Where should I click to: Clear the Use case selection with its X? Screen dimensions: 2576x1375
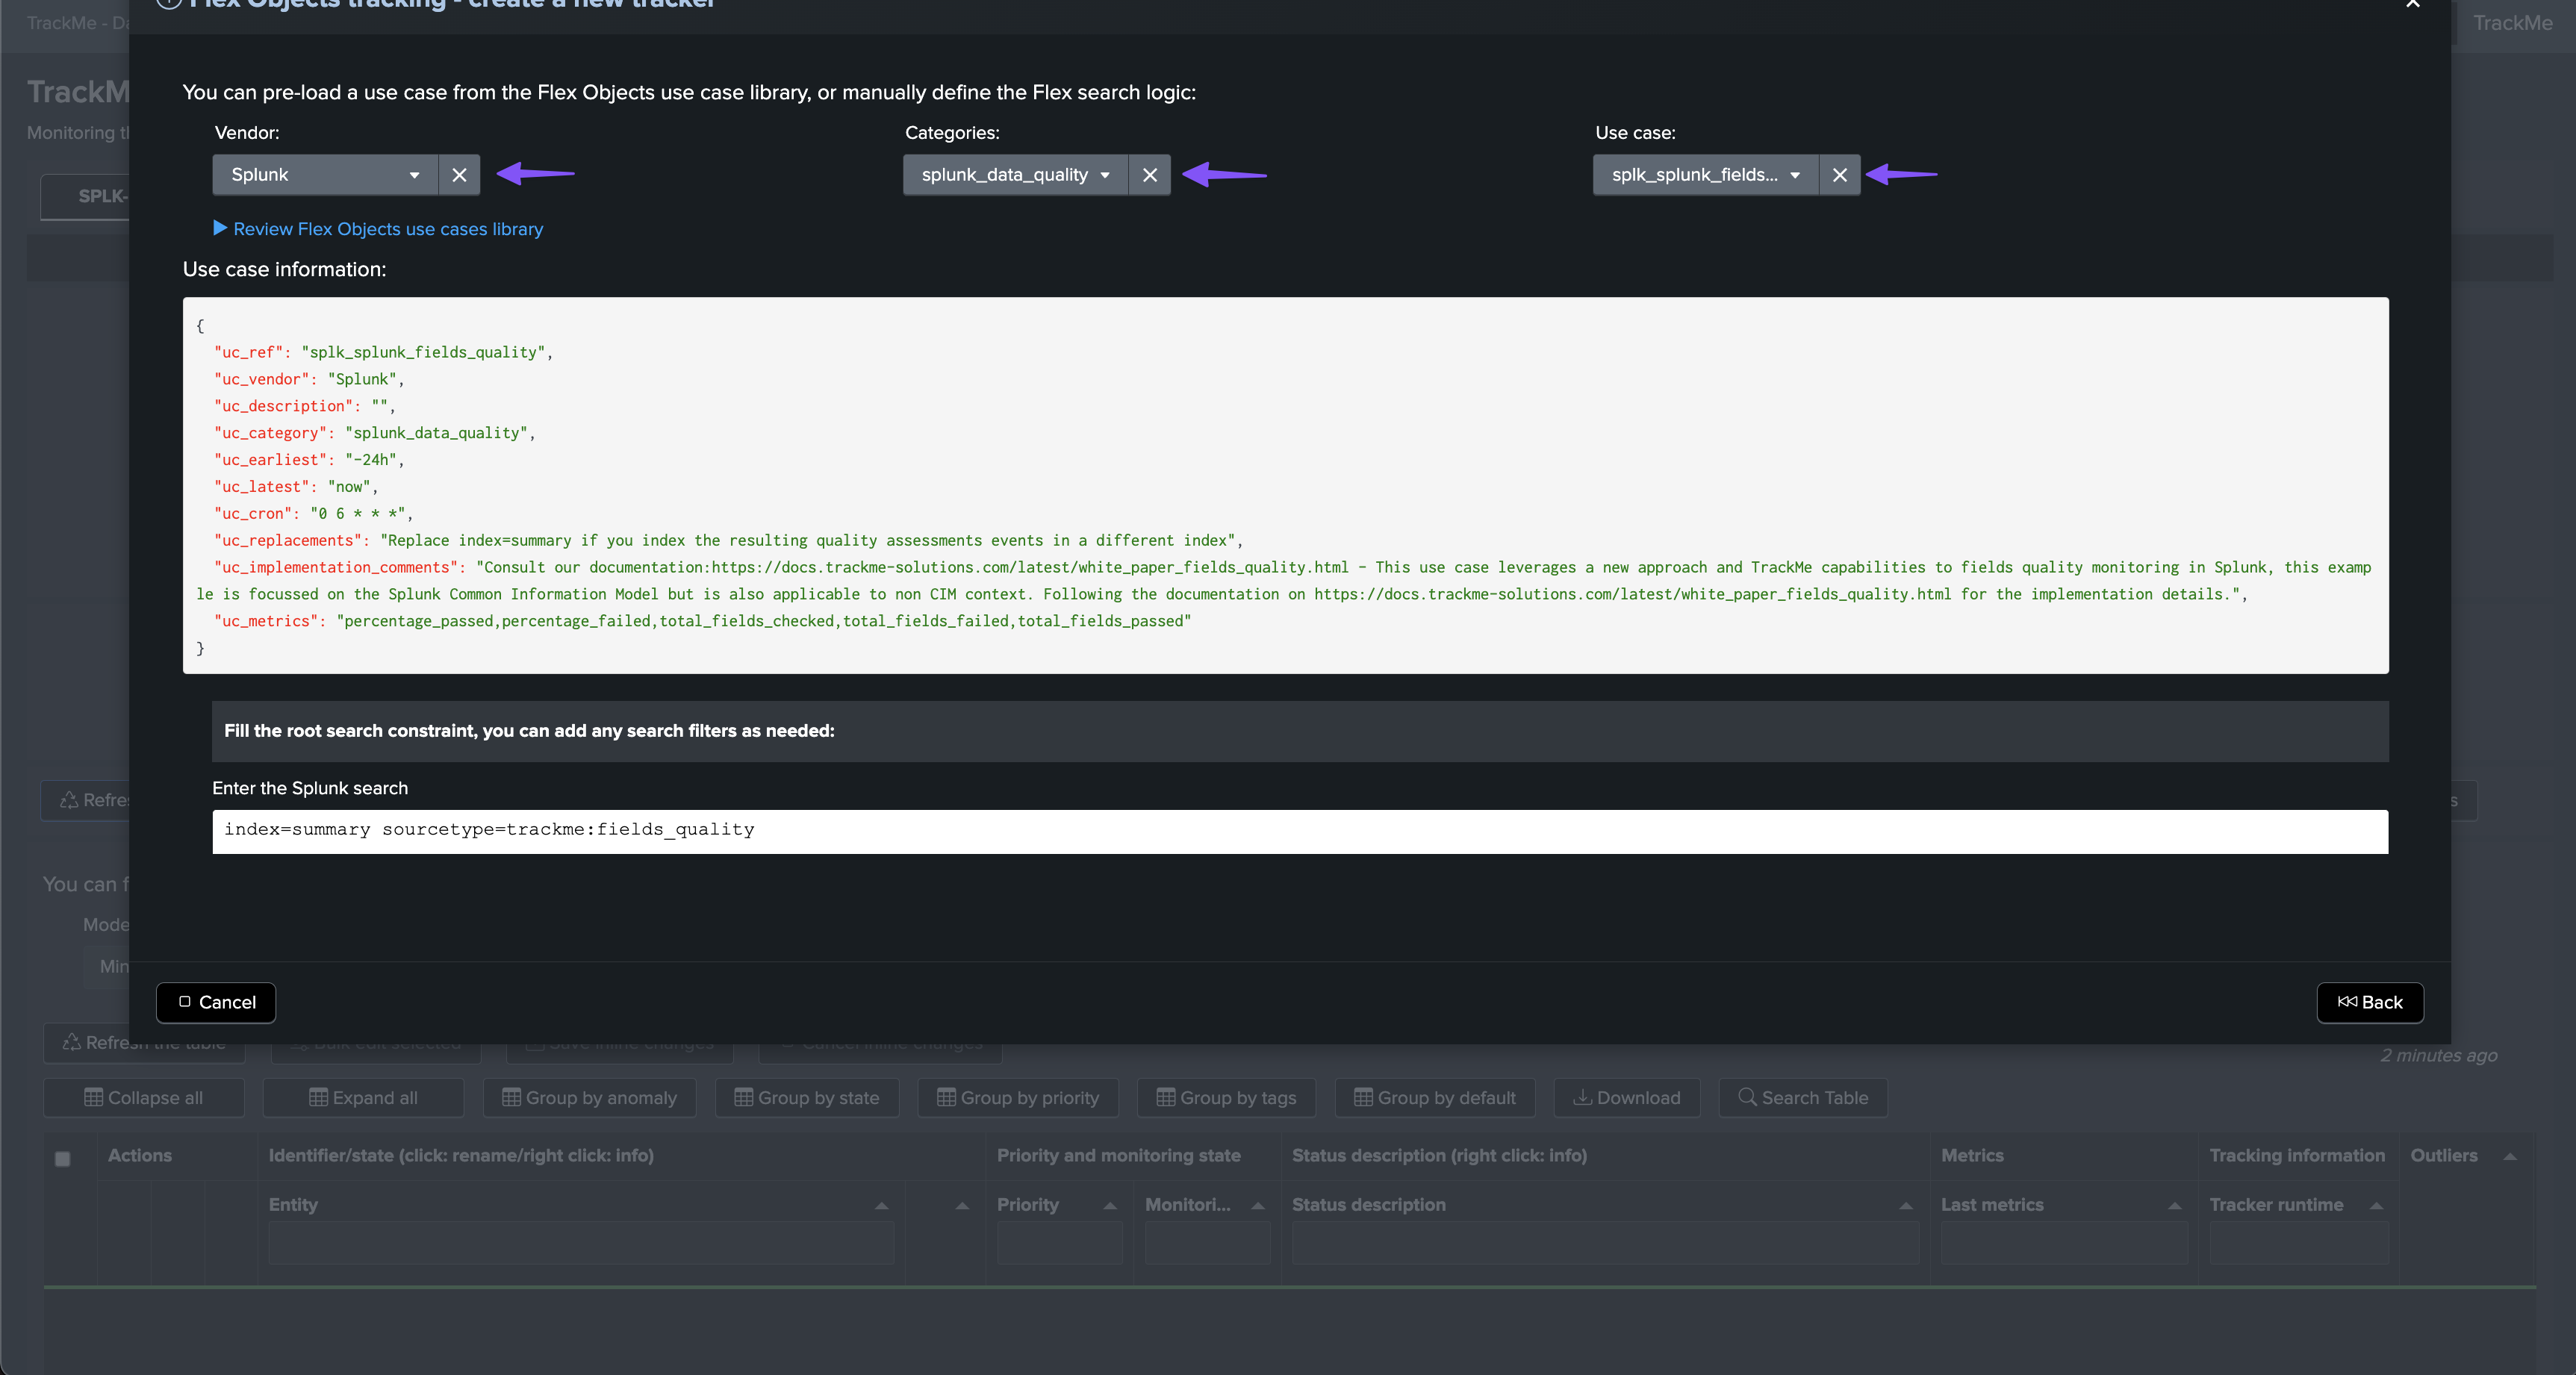pyautogui.click(x=1839, y=175)
